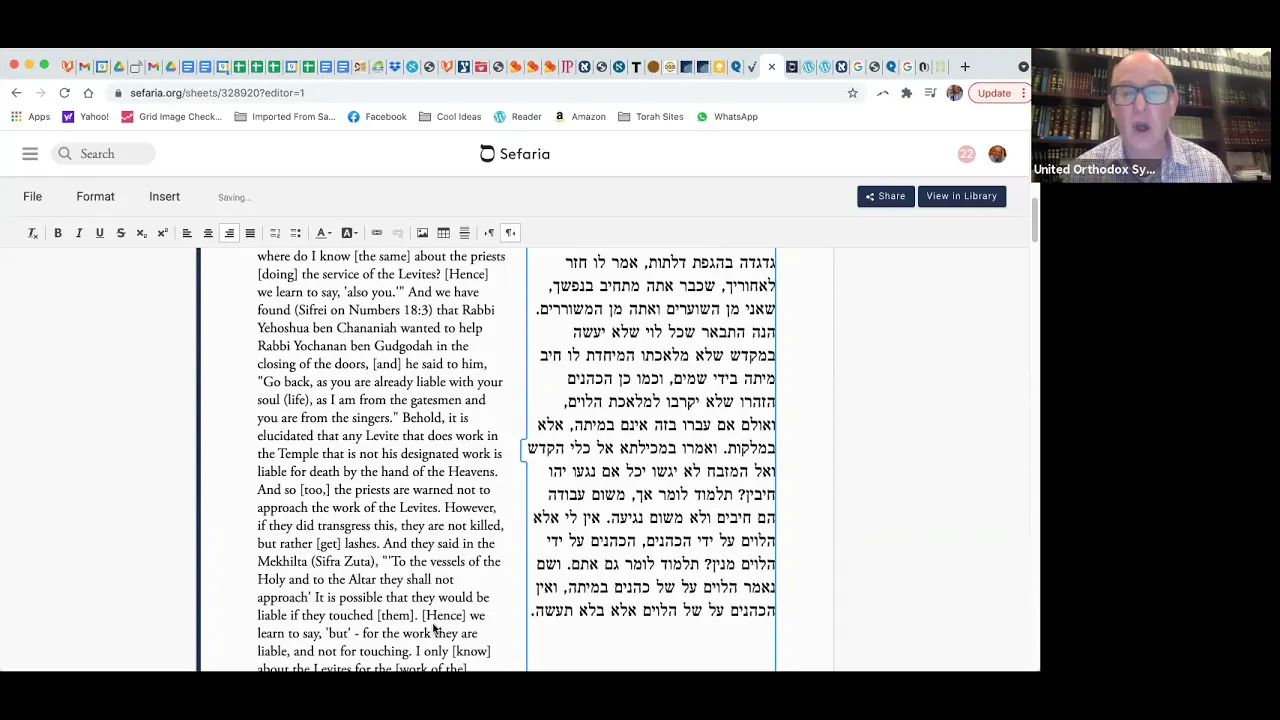Open the Yahoo! bookmark
This screenshot has height=720, width=1280.
click(x=85, y=117)
